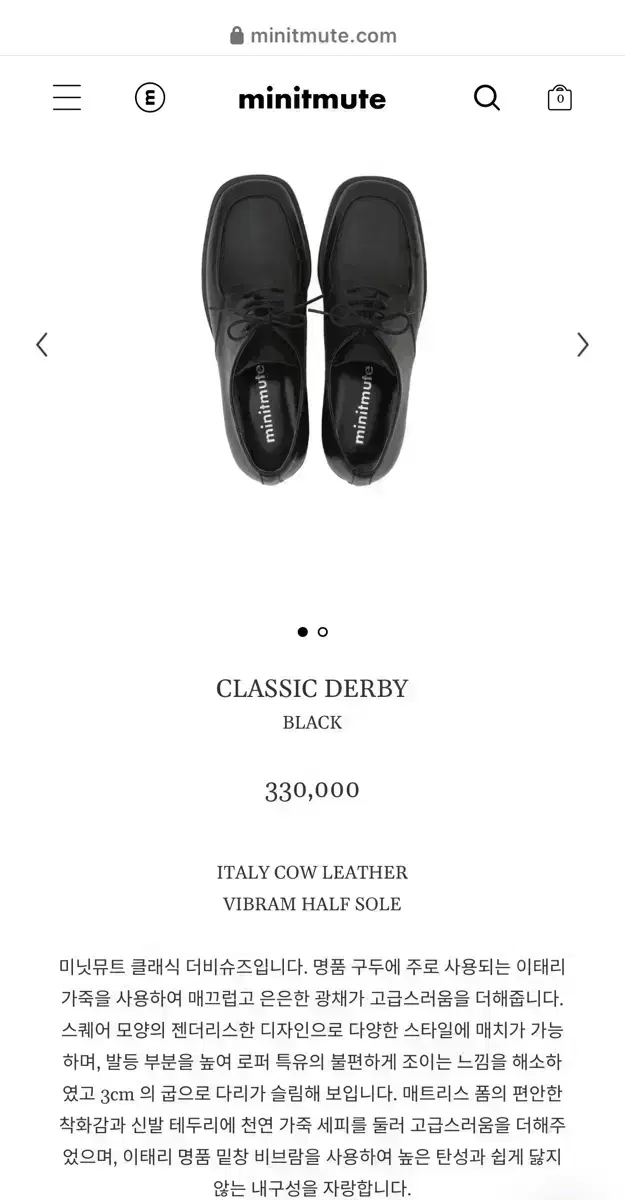Viewport: 625px width, 1200px height.
Task: Open the hamburger navigation menu
Action: click(67, 97)
